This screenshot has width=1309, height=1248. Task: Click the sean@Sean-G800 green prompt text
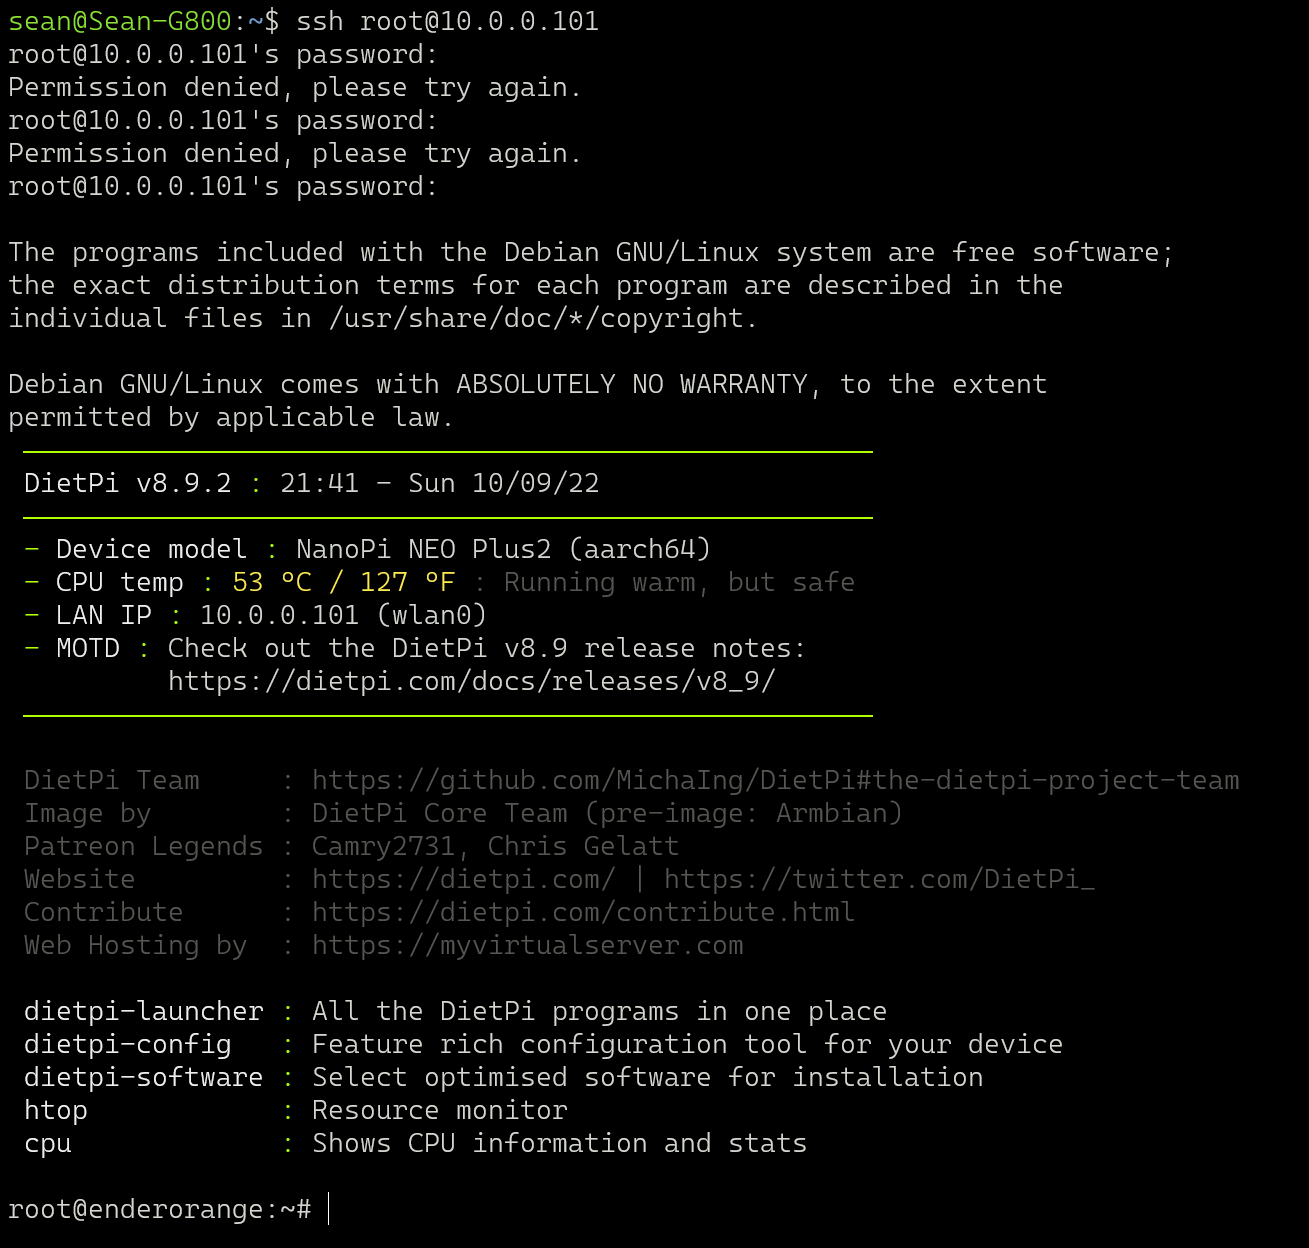coord(120,21)
